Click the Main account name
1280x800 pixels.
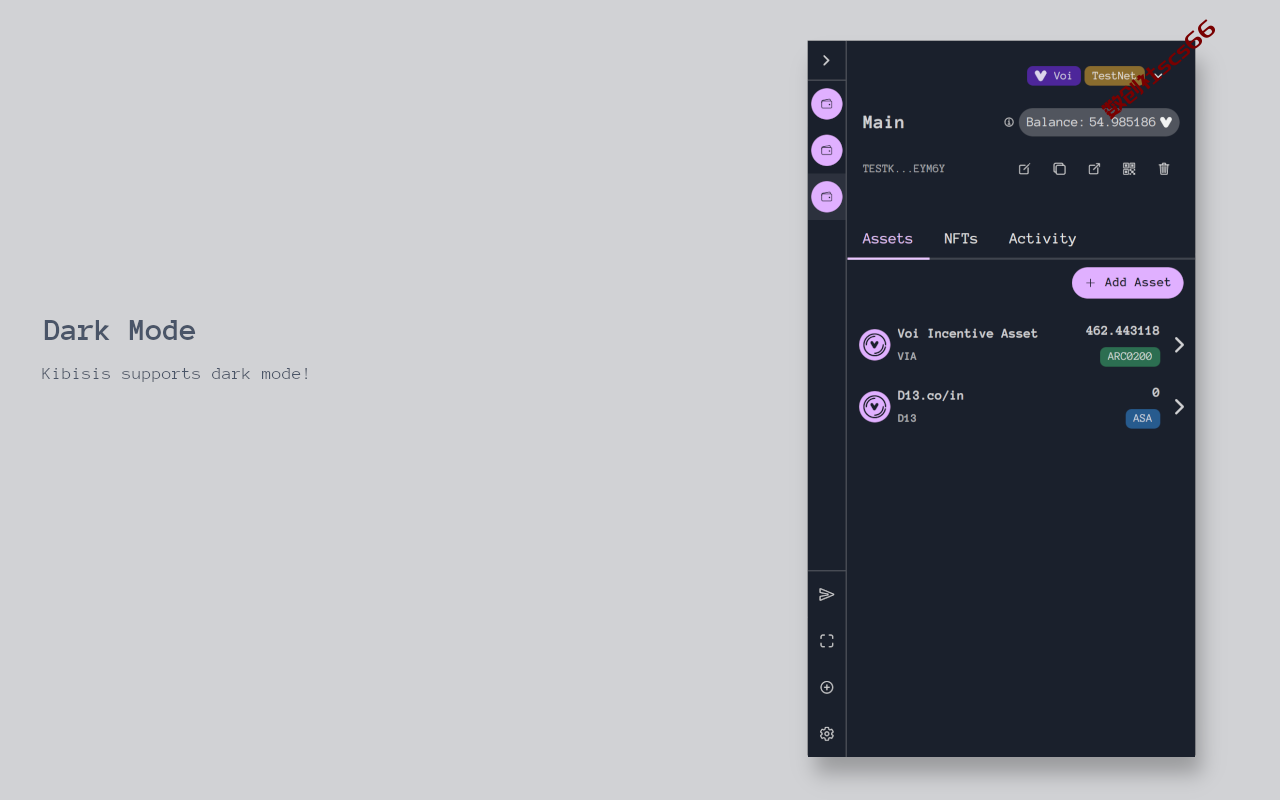pyautogui.click(x=884, y=122)
